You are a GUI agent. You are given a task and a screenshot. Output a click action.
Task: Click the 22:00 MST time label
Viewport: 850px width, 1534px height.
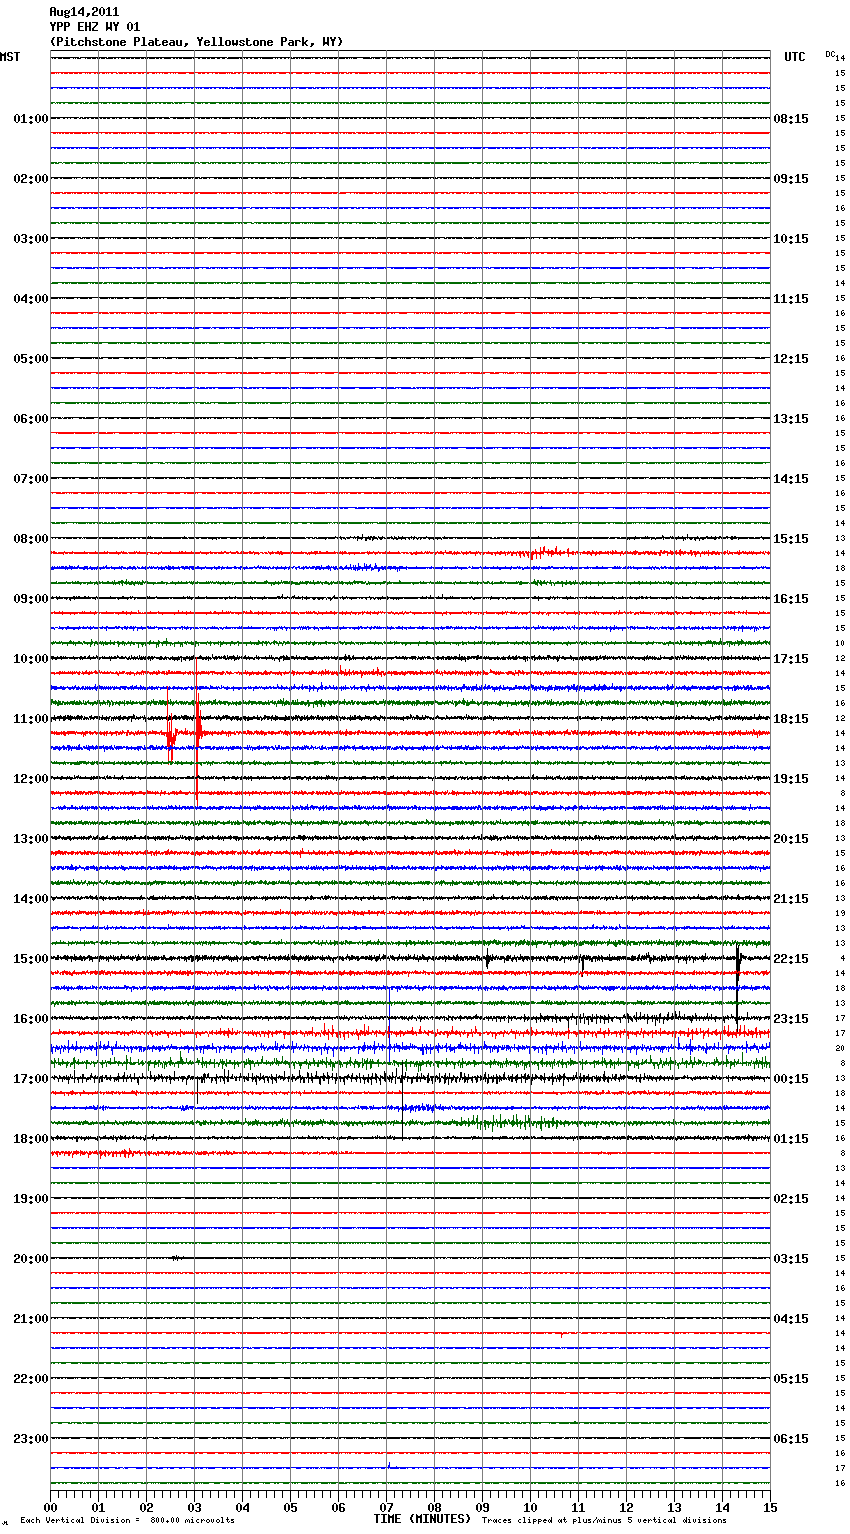[31, 1379]
